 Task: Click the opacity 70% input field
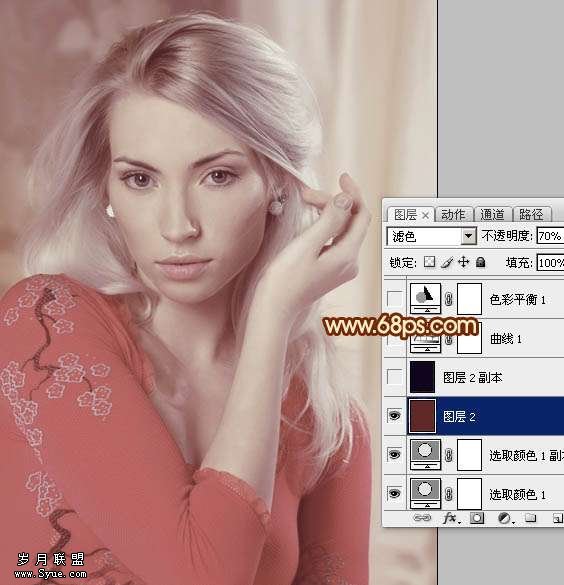pyautogui.click(x=550, y=236)
